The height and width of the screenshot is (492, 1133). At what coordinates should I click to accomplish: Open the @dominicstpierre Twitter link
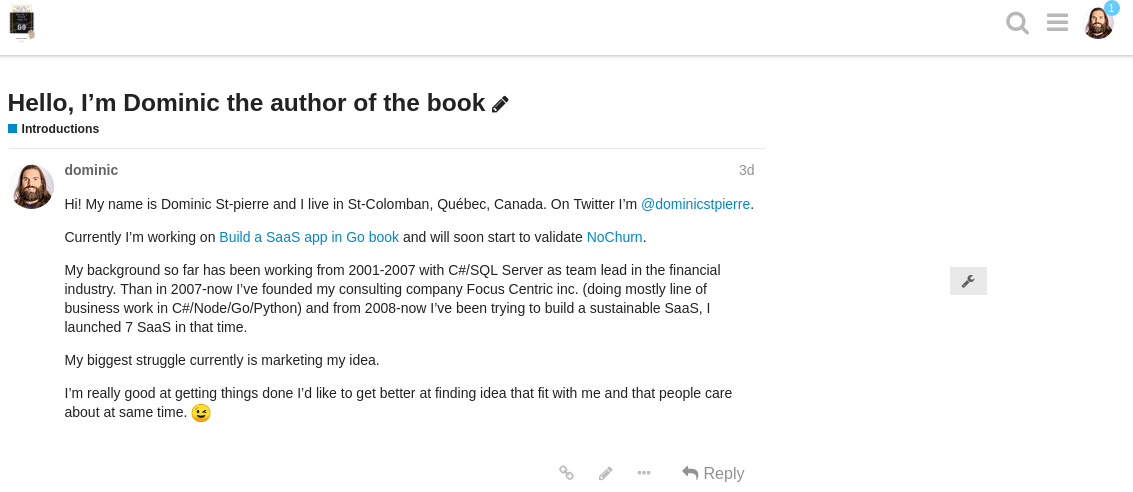point(695,204)
